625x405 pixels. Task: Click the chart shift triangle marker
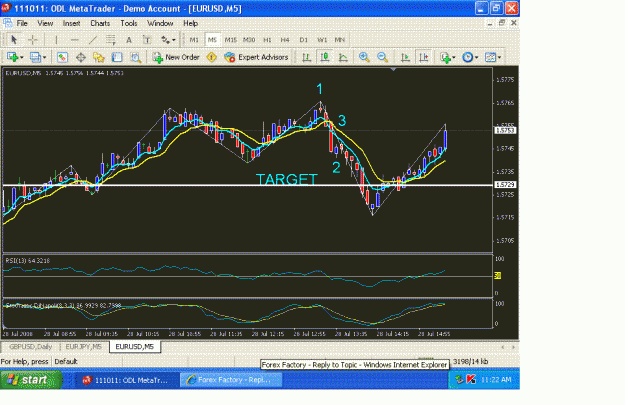click(x=393, y=70)
